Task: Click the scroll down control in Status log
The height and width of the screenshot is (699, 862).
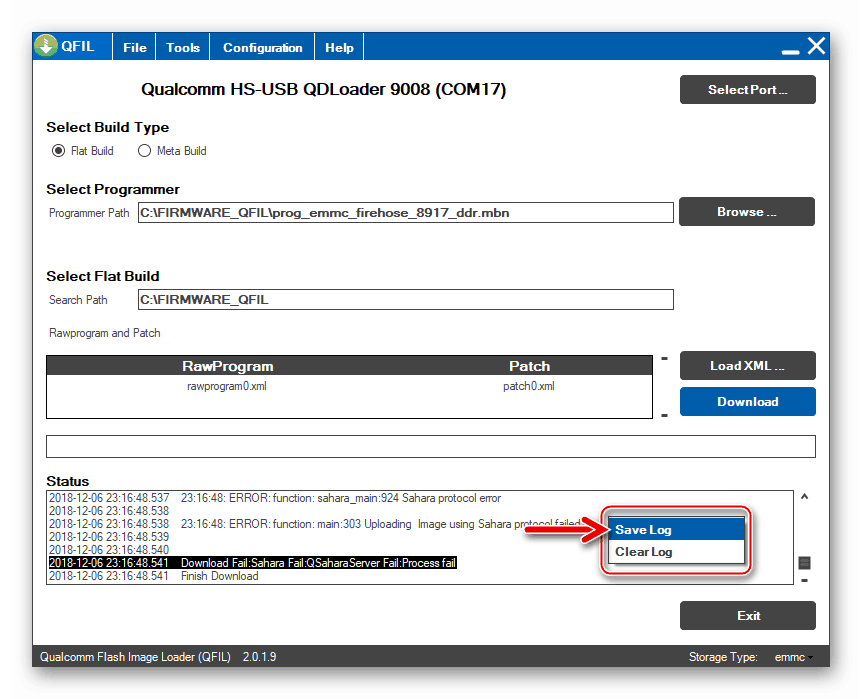Action: pos(804,580)
